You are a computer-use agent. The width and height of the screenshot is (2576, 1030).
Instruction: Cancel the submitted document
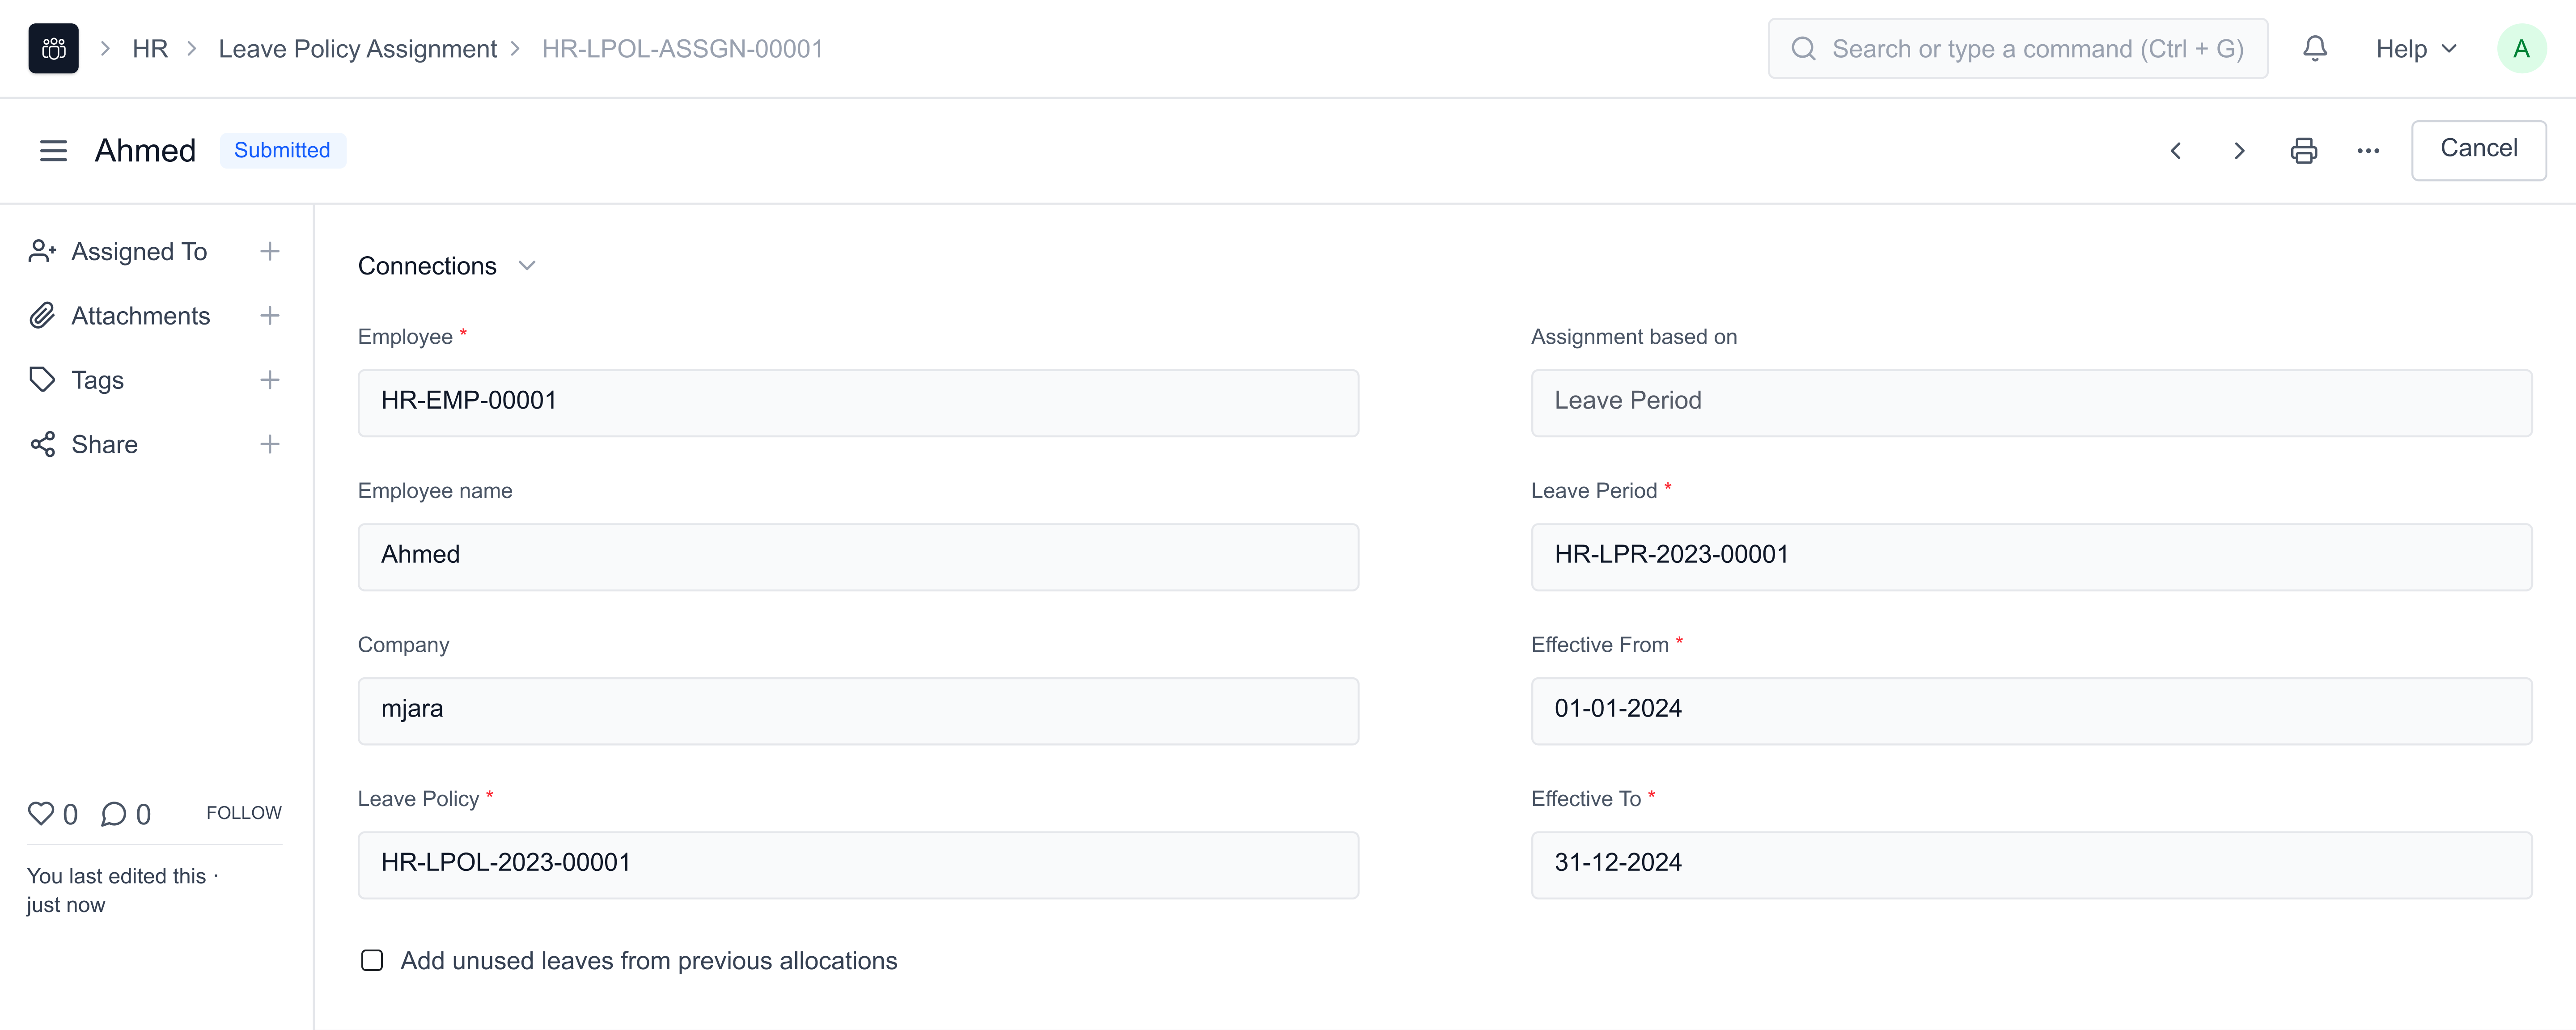point(2478,149)
